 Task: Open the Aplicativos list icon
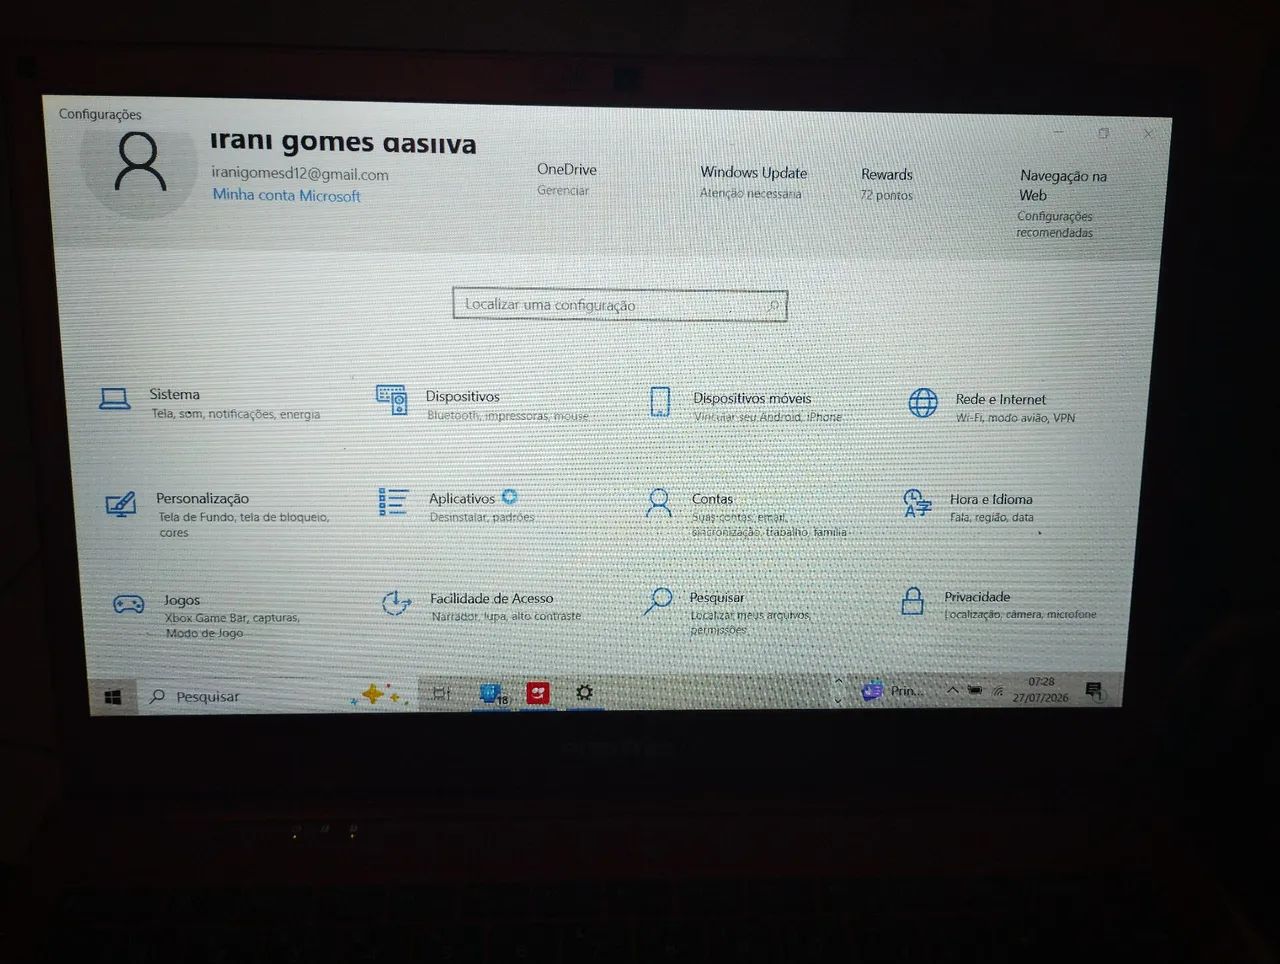click(x=393, y=502)
